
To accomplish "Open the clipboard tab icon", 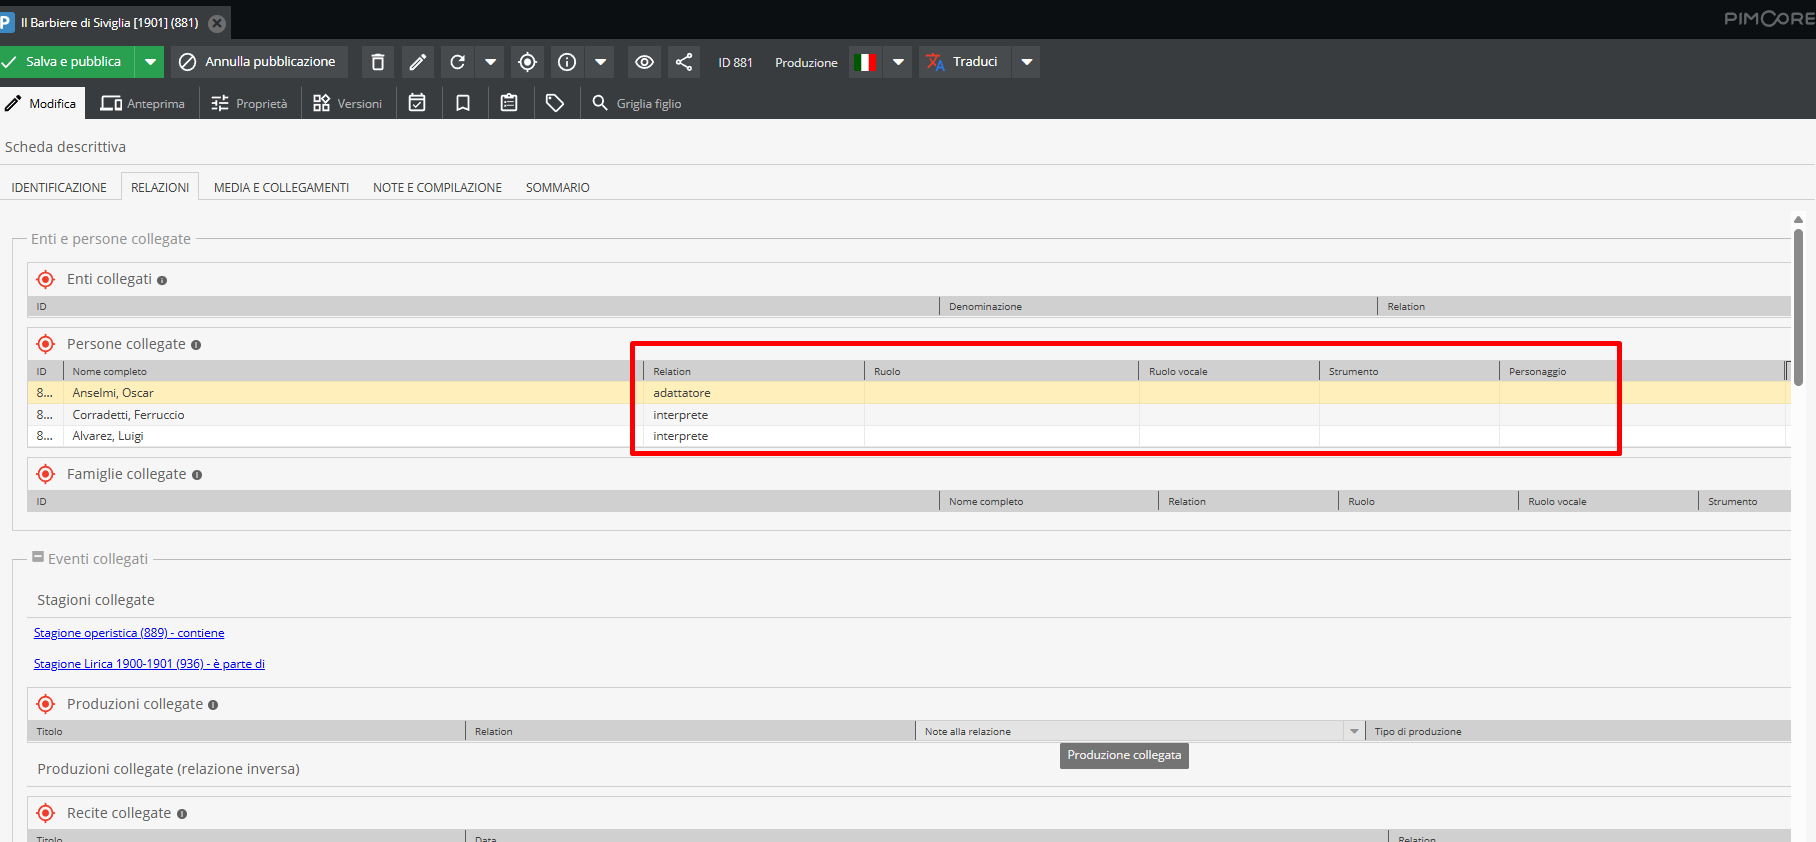I will click(x=509, y=103).
